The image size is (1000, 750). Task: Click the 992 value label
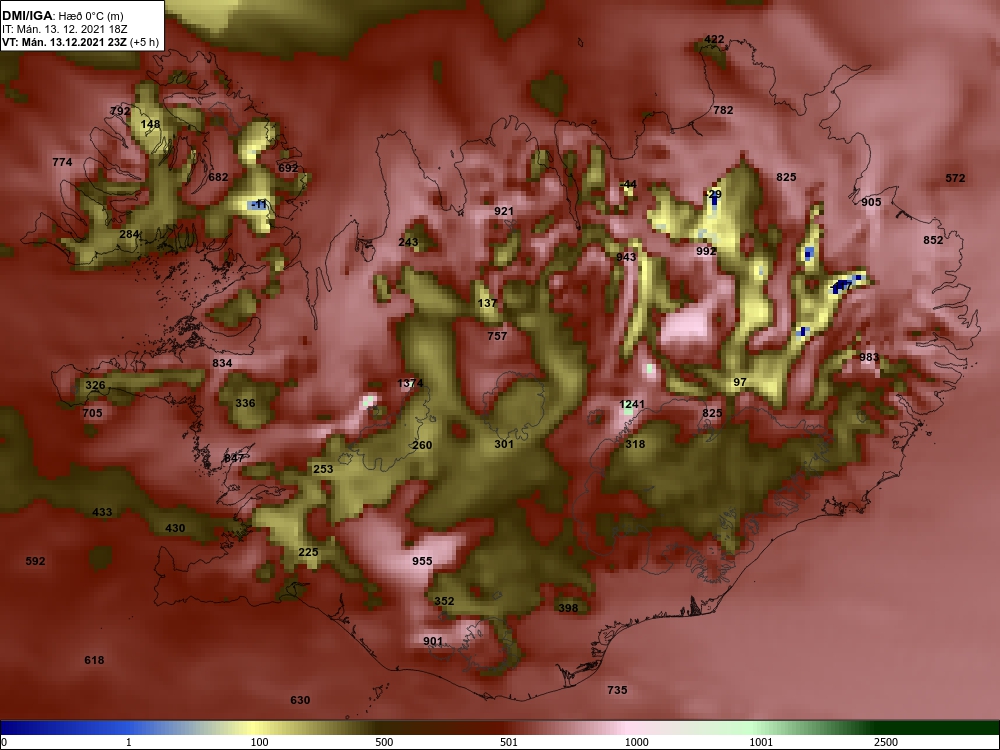coord(706,251)
